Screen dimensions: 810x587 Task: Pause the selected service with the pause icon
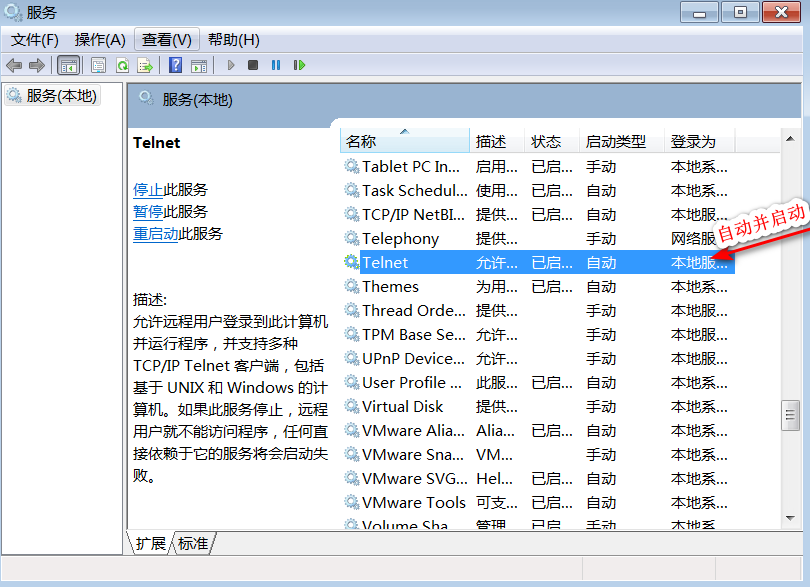click(x=275, y=64)
